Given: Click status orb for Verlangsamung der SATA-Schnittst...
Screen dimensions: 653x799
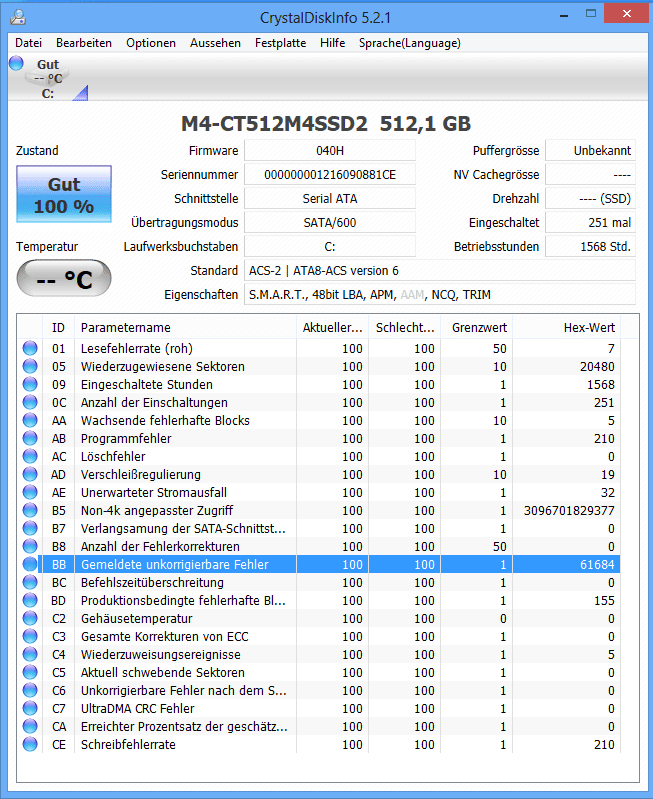Looking at the screenshot, I should (x=30, y=528).
